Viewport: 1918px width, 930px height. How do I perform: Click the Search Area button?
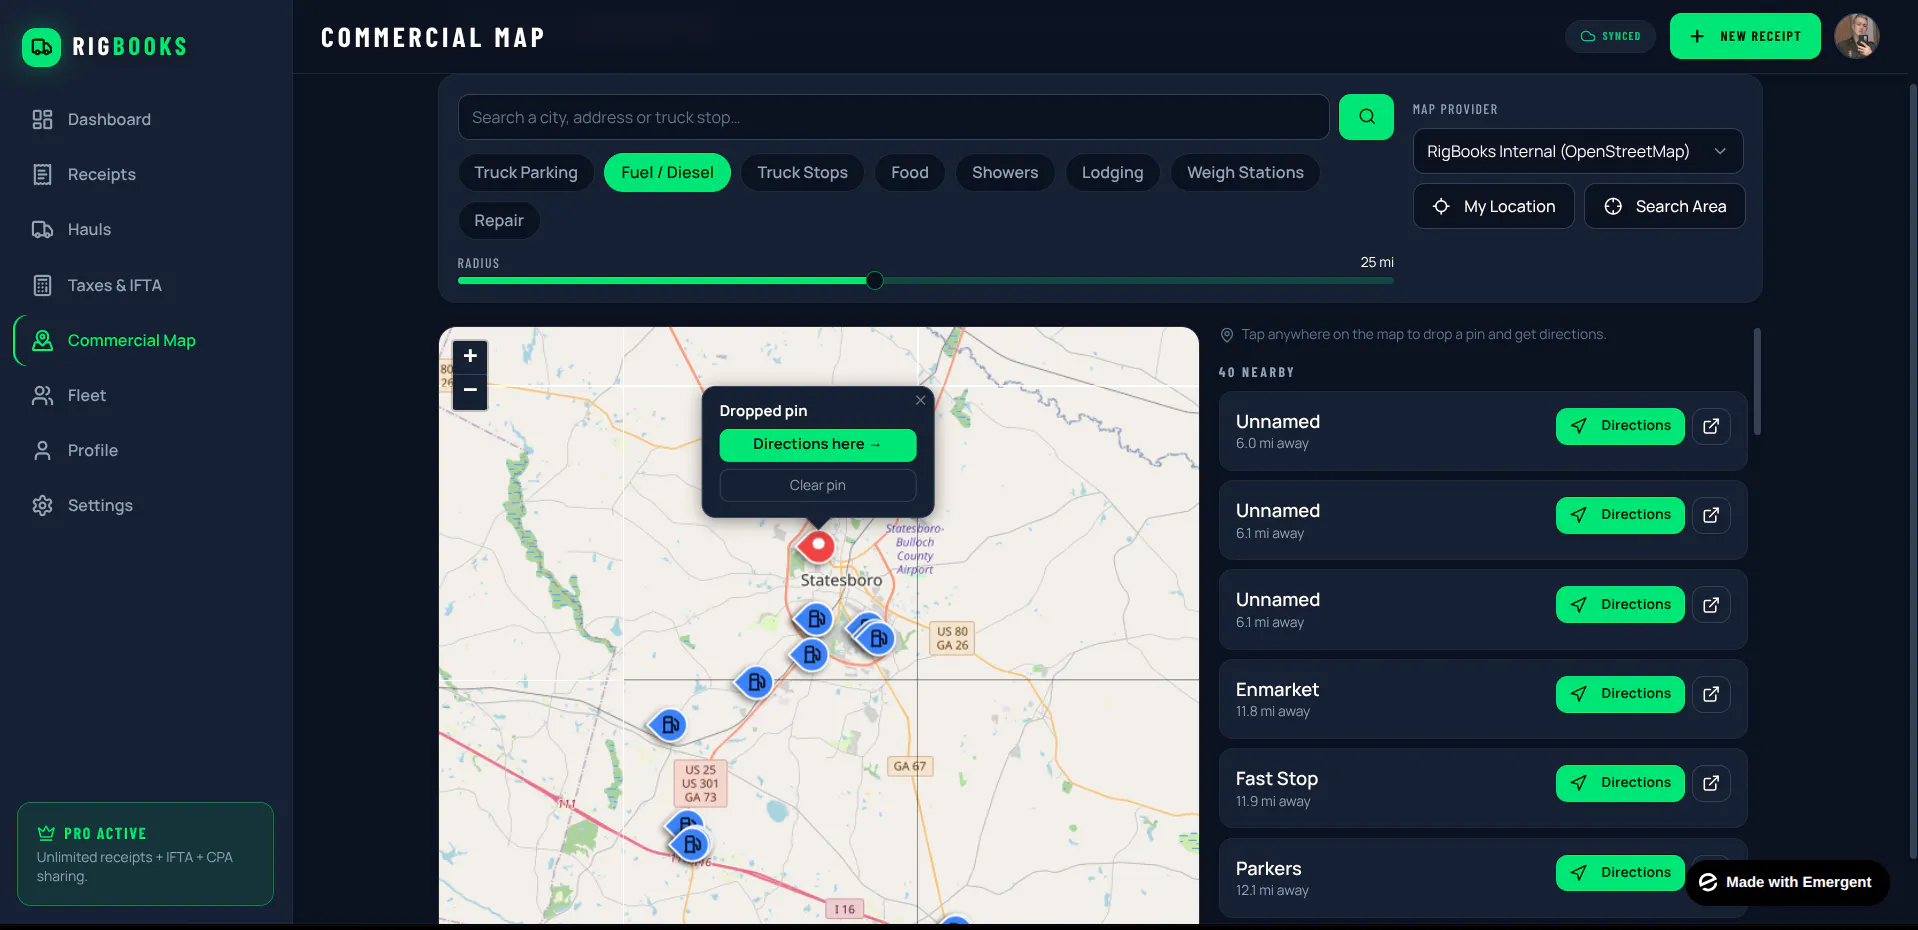(1665, 206)
